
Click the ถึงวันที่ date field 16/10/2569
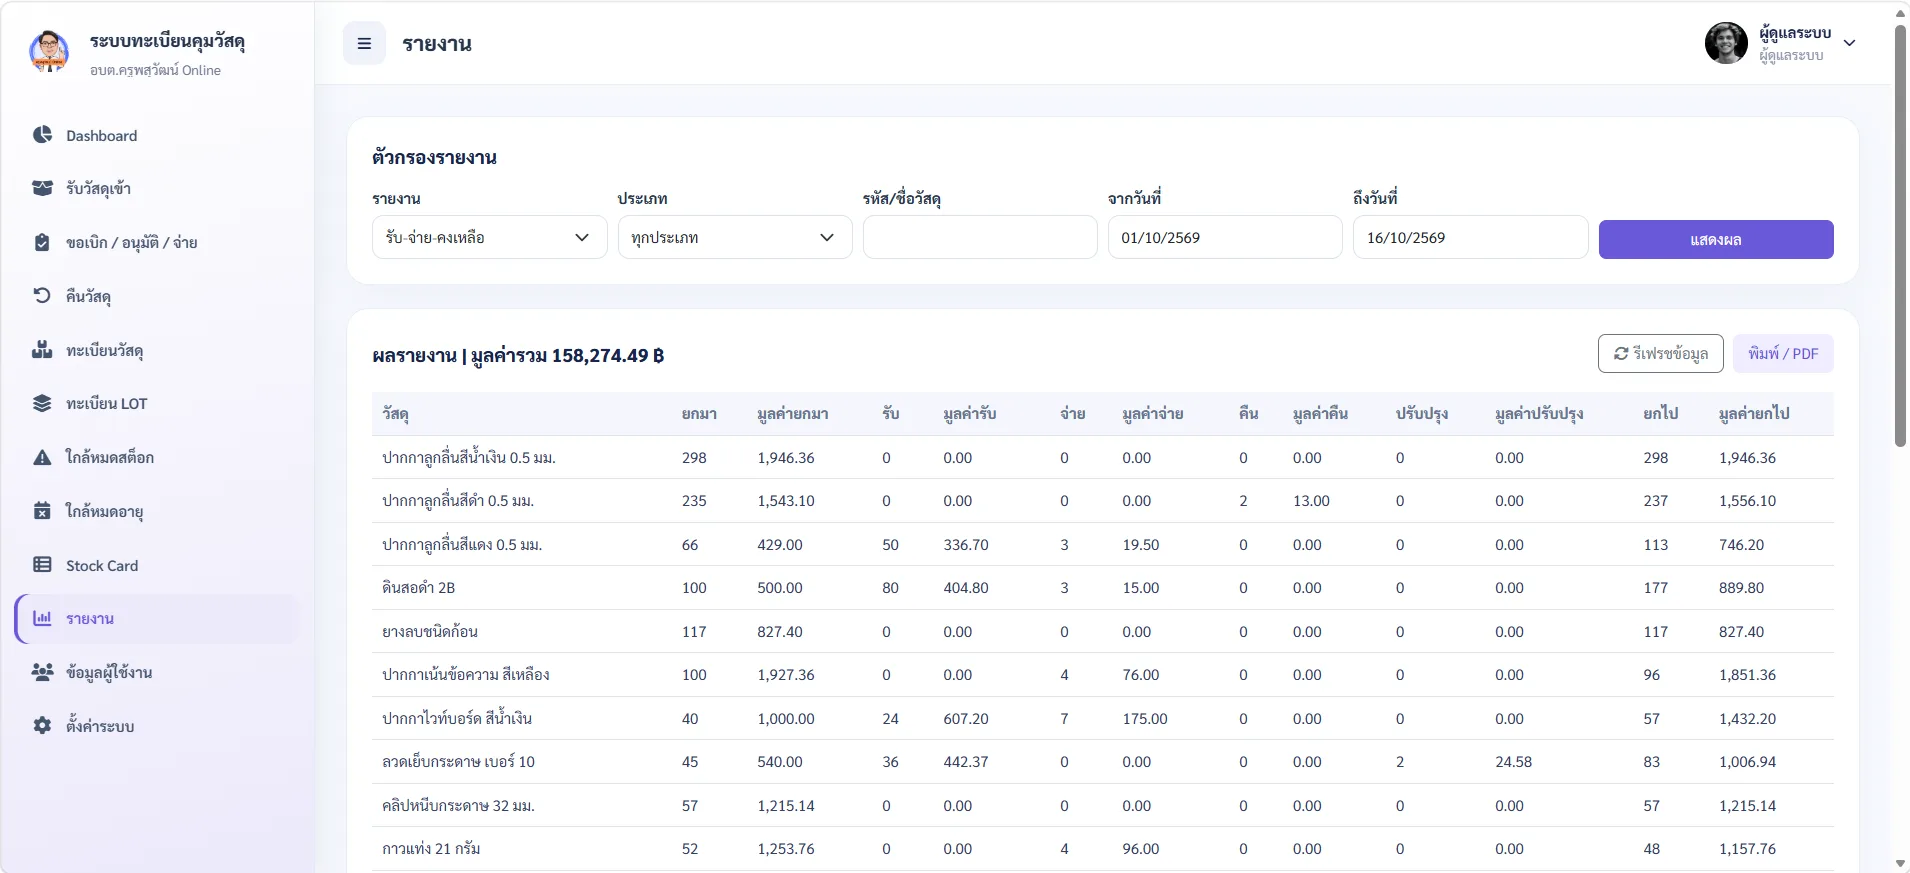pyautogui.click(x=1470, y=237)
